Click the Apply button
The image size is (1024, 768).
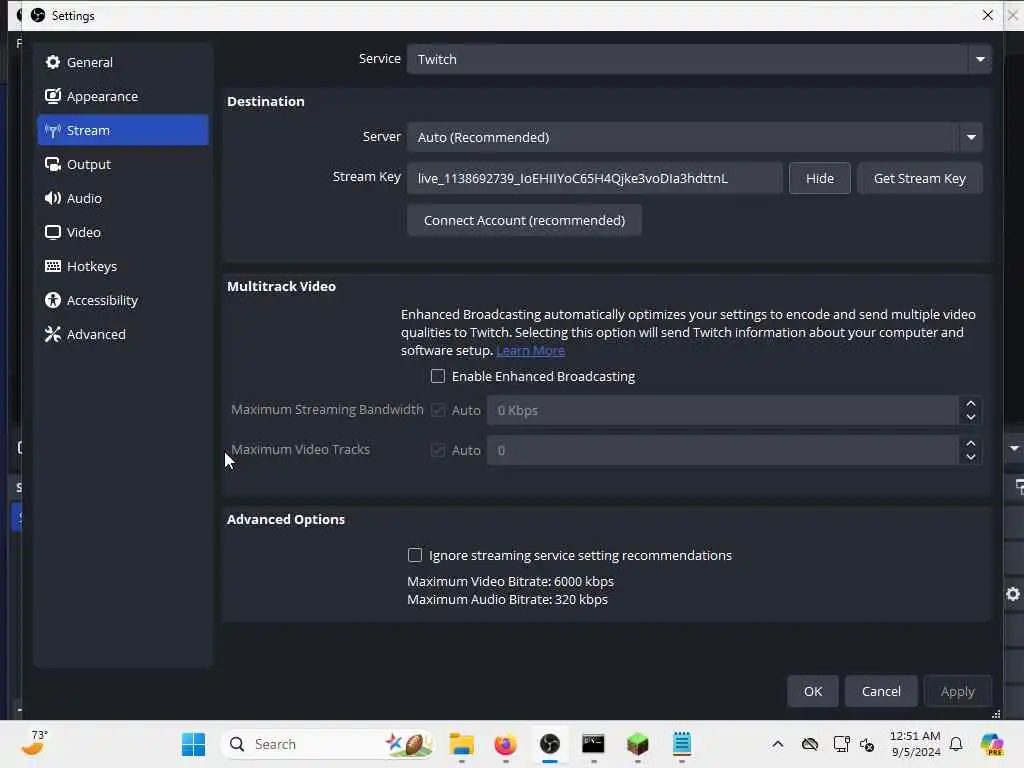[x=957, y=691]
